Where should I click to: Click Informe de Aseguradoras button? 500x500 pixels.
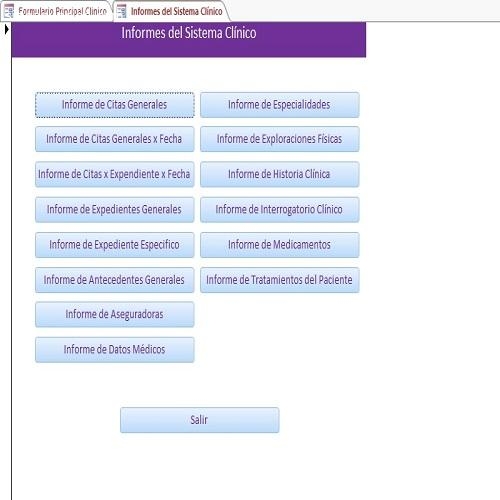115,314
